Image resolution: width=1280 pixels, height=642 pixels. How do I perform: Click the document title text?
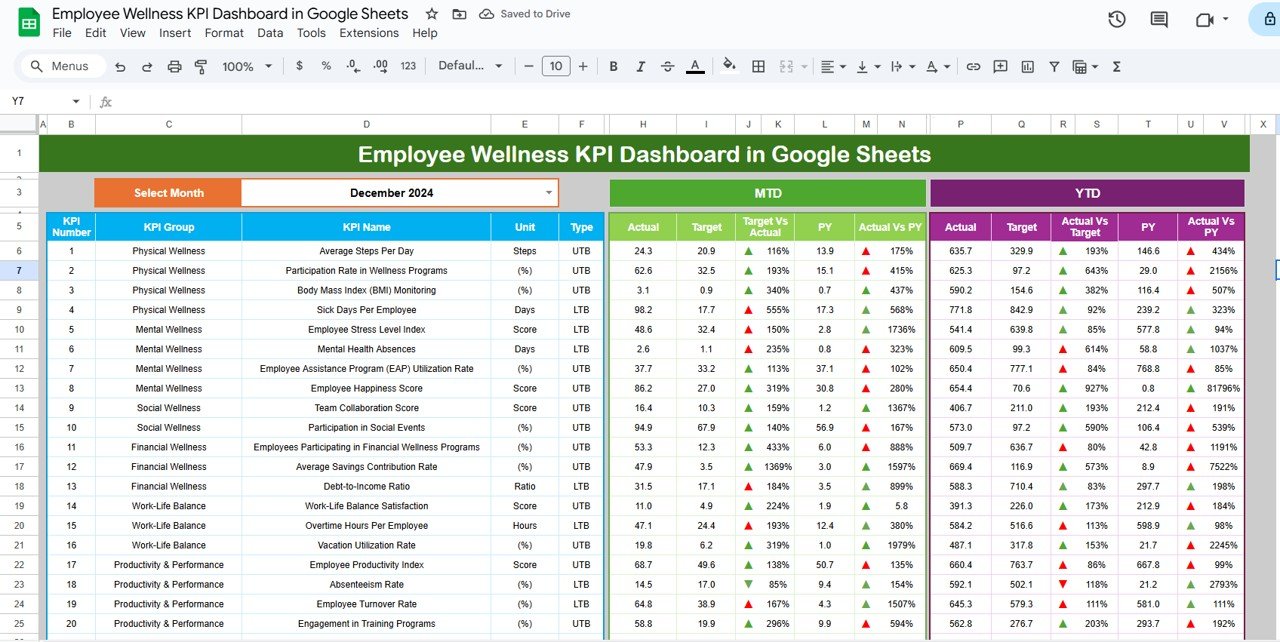point(230,14)
